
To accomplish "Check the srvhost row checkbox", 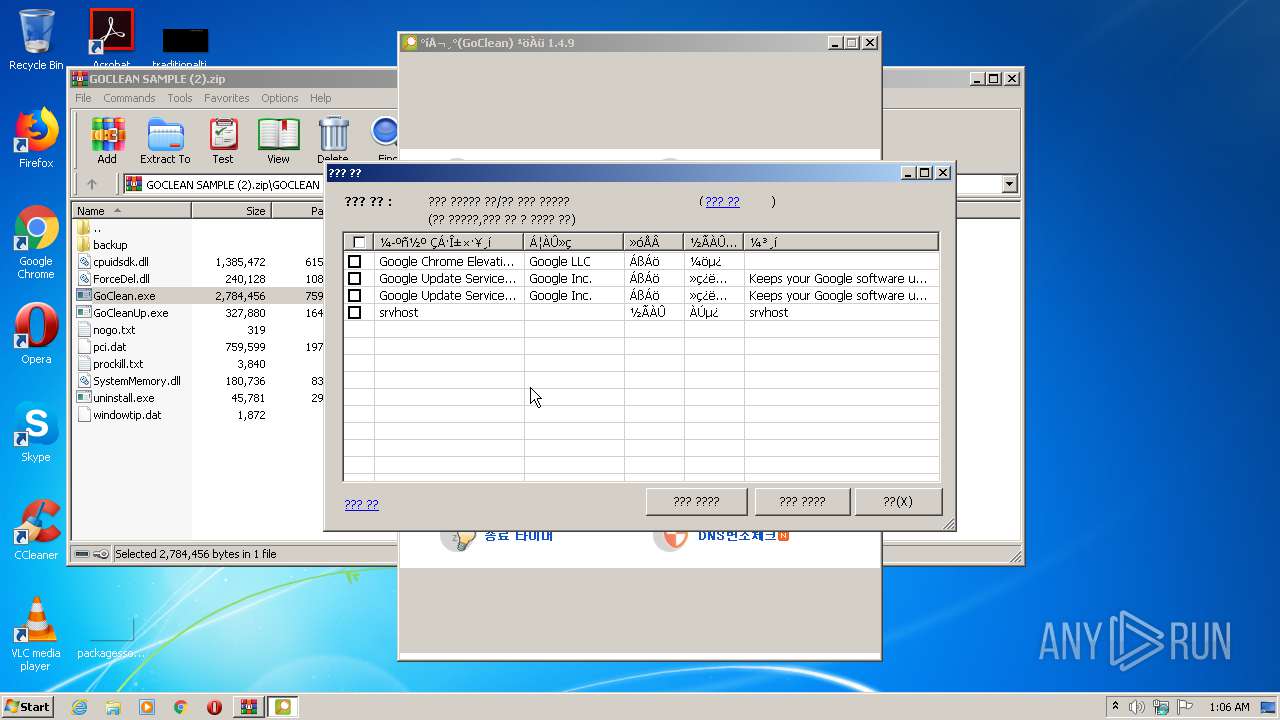I will 354,313.
